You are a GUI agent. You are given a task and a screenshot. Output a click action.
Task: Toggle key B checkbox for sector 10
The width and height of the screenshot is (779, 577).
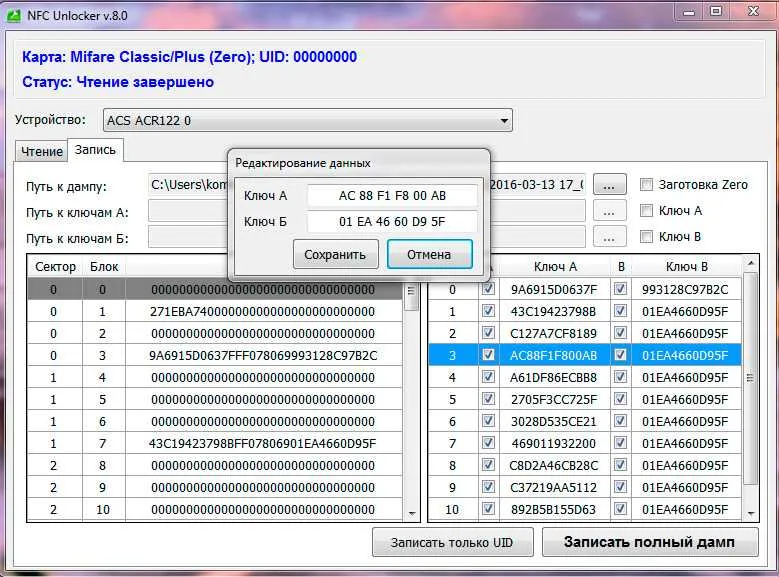point(620,508)
